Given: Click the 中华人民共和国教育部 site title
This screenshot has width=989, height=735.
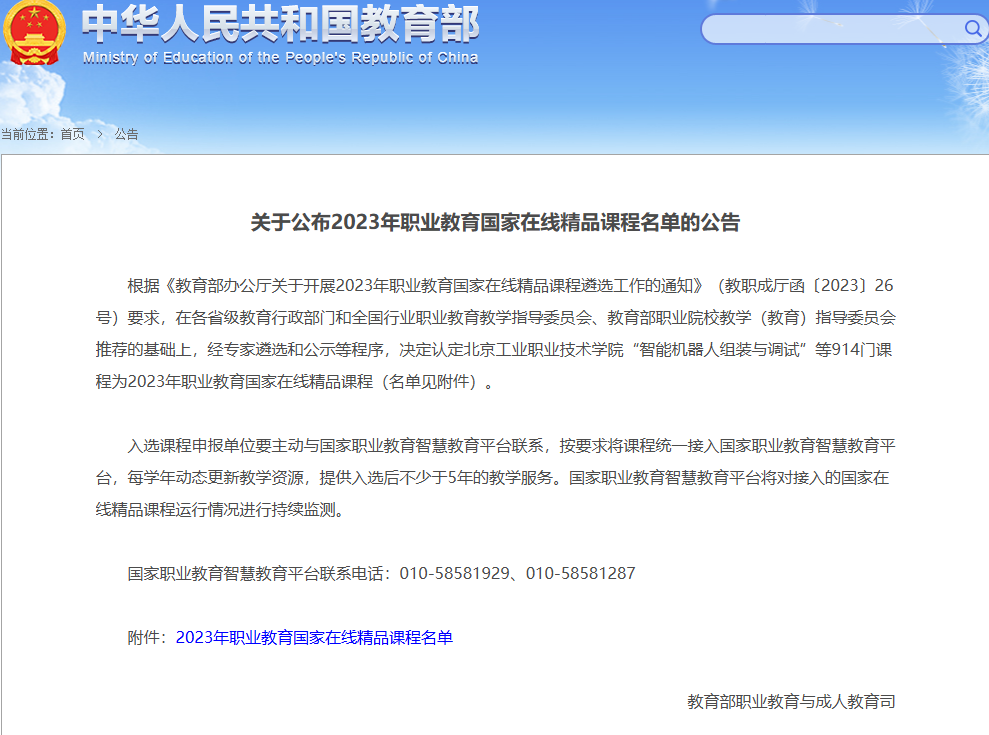Looking at the screenshot, I should tap(280, 24).
